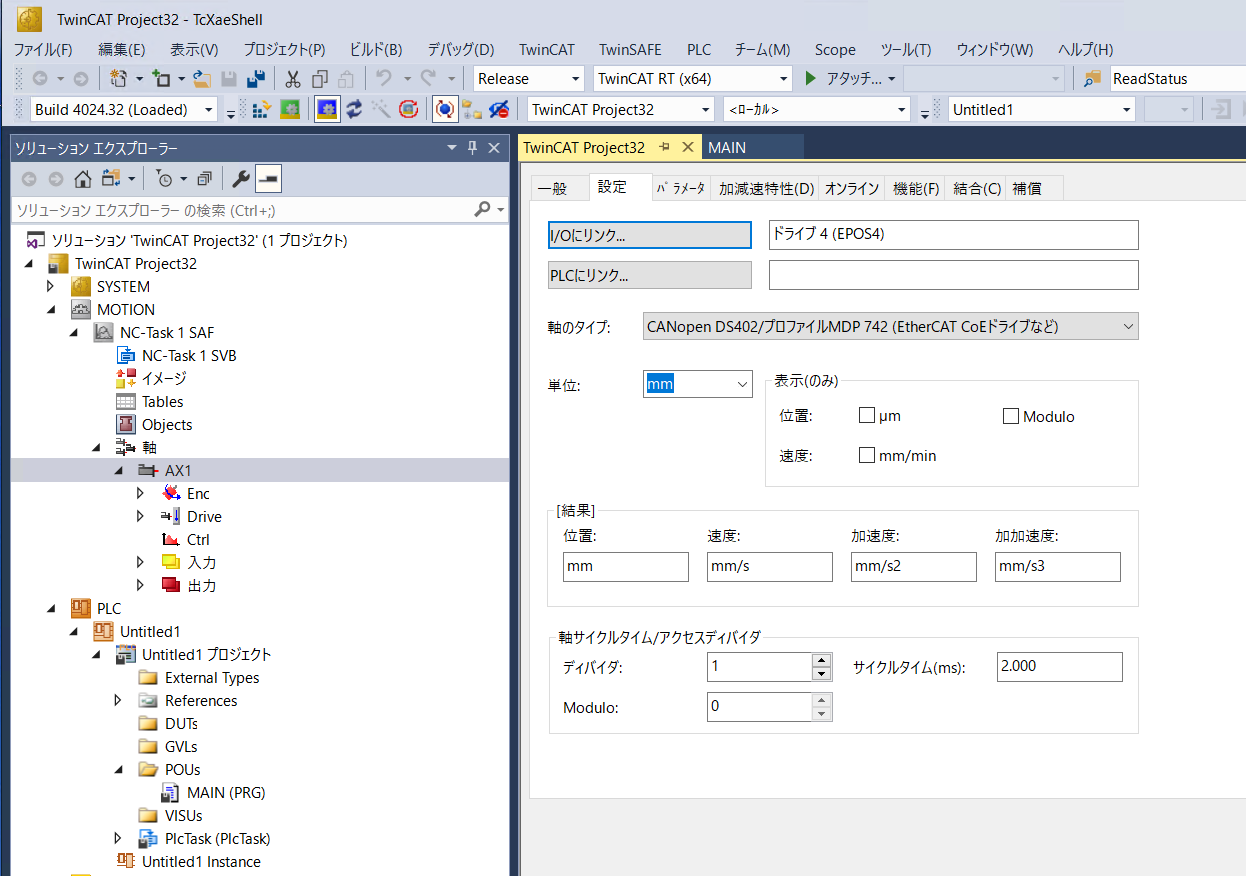Screen dimensions: 1246x876
Task: Click the Properties wrench icon
Action: click(x=240, y=179)
